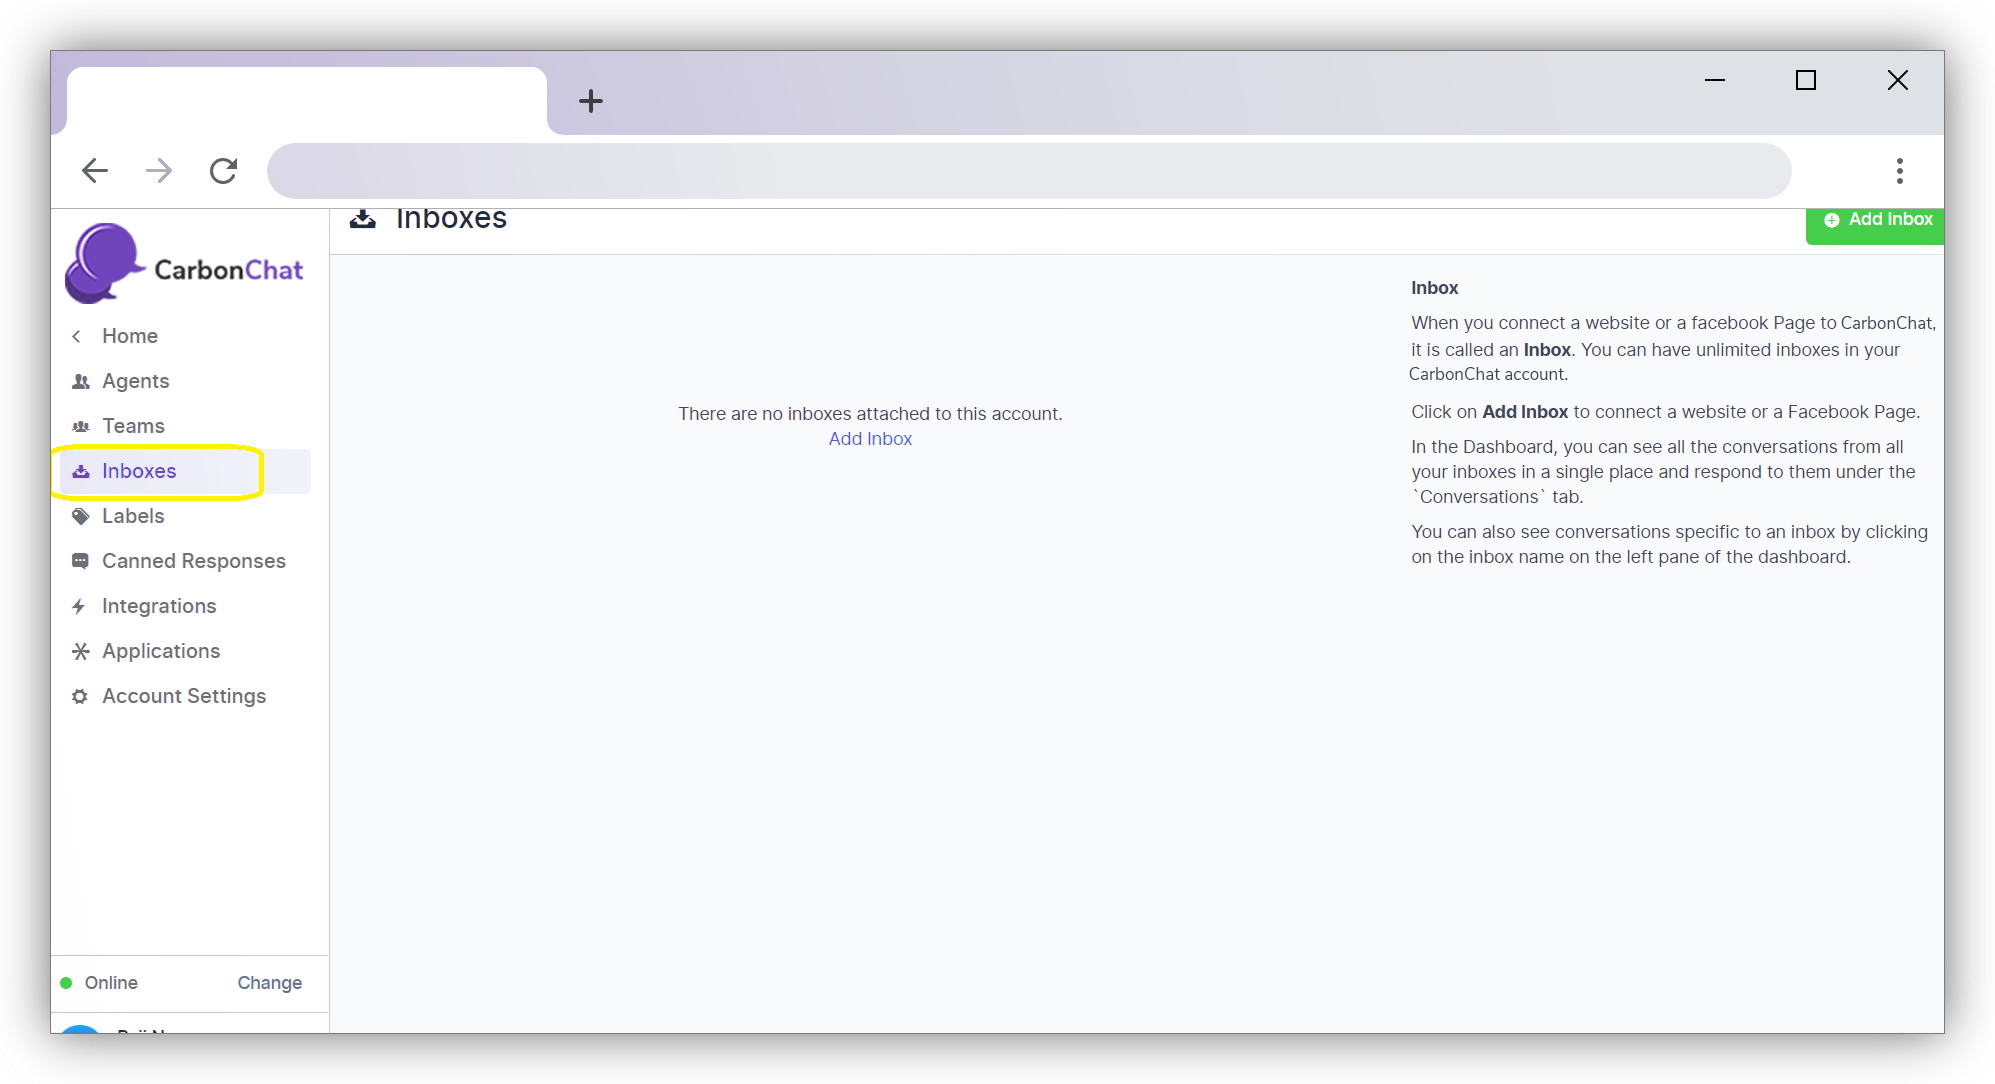
Task: Click the CarbonChat logo
Action: [x=185, y=265]
